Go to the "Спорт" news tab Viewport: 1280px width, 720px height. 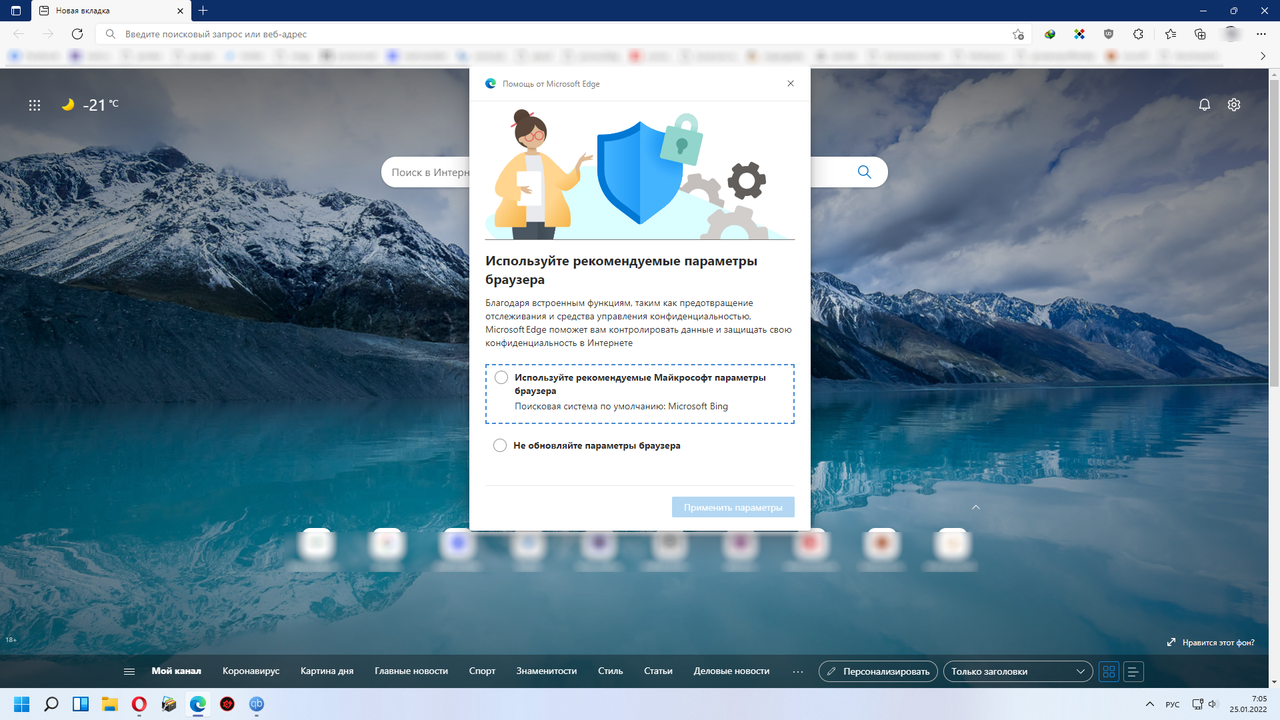(482, 671)
